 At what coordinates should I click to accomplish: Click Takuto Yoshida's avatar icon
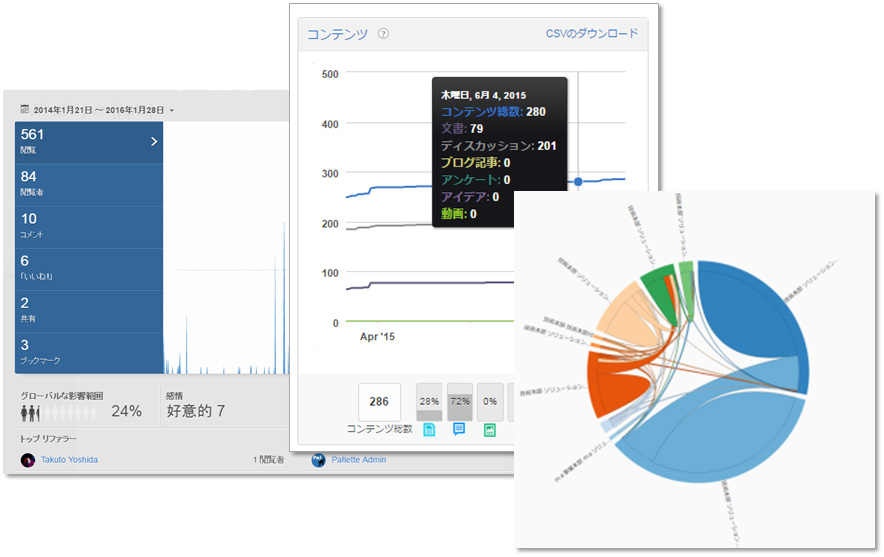click(28, 460)
